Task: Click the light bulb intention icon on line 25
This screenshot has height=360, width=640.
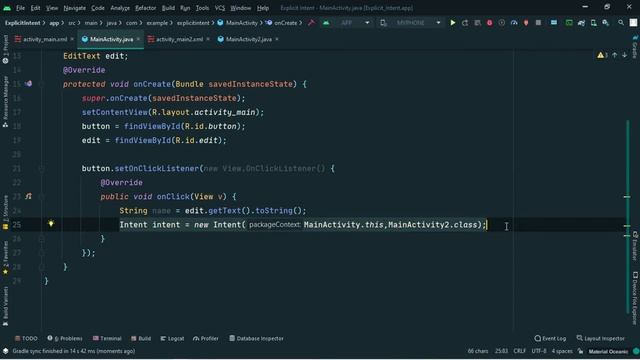Action: pos(51,224)
